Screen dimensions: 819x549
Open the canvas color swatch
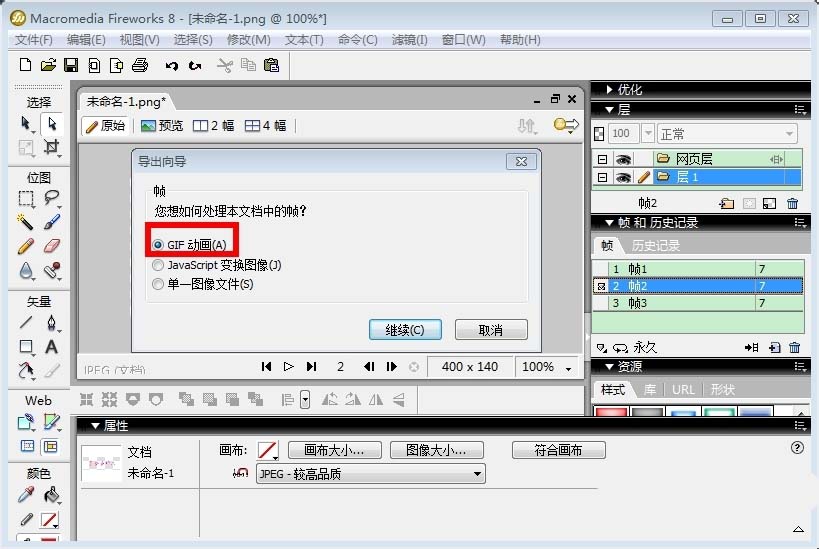[267, 450]
